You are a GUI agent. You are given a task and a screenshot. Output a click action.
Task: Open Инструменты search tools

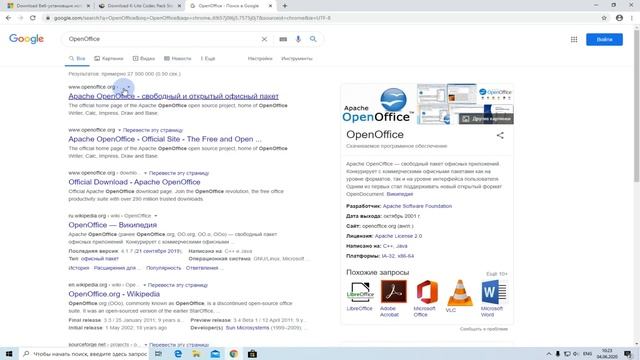(x=297, y=59)
